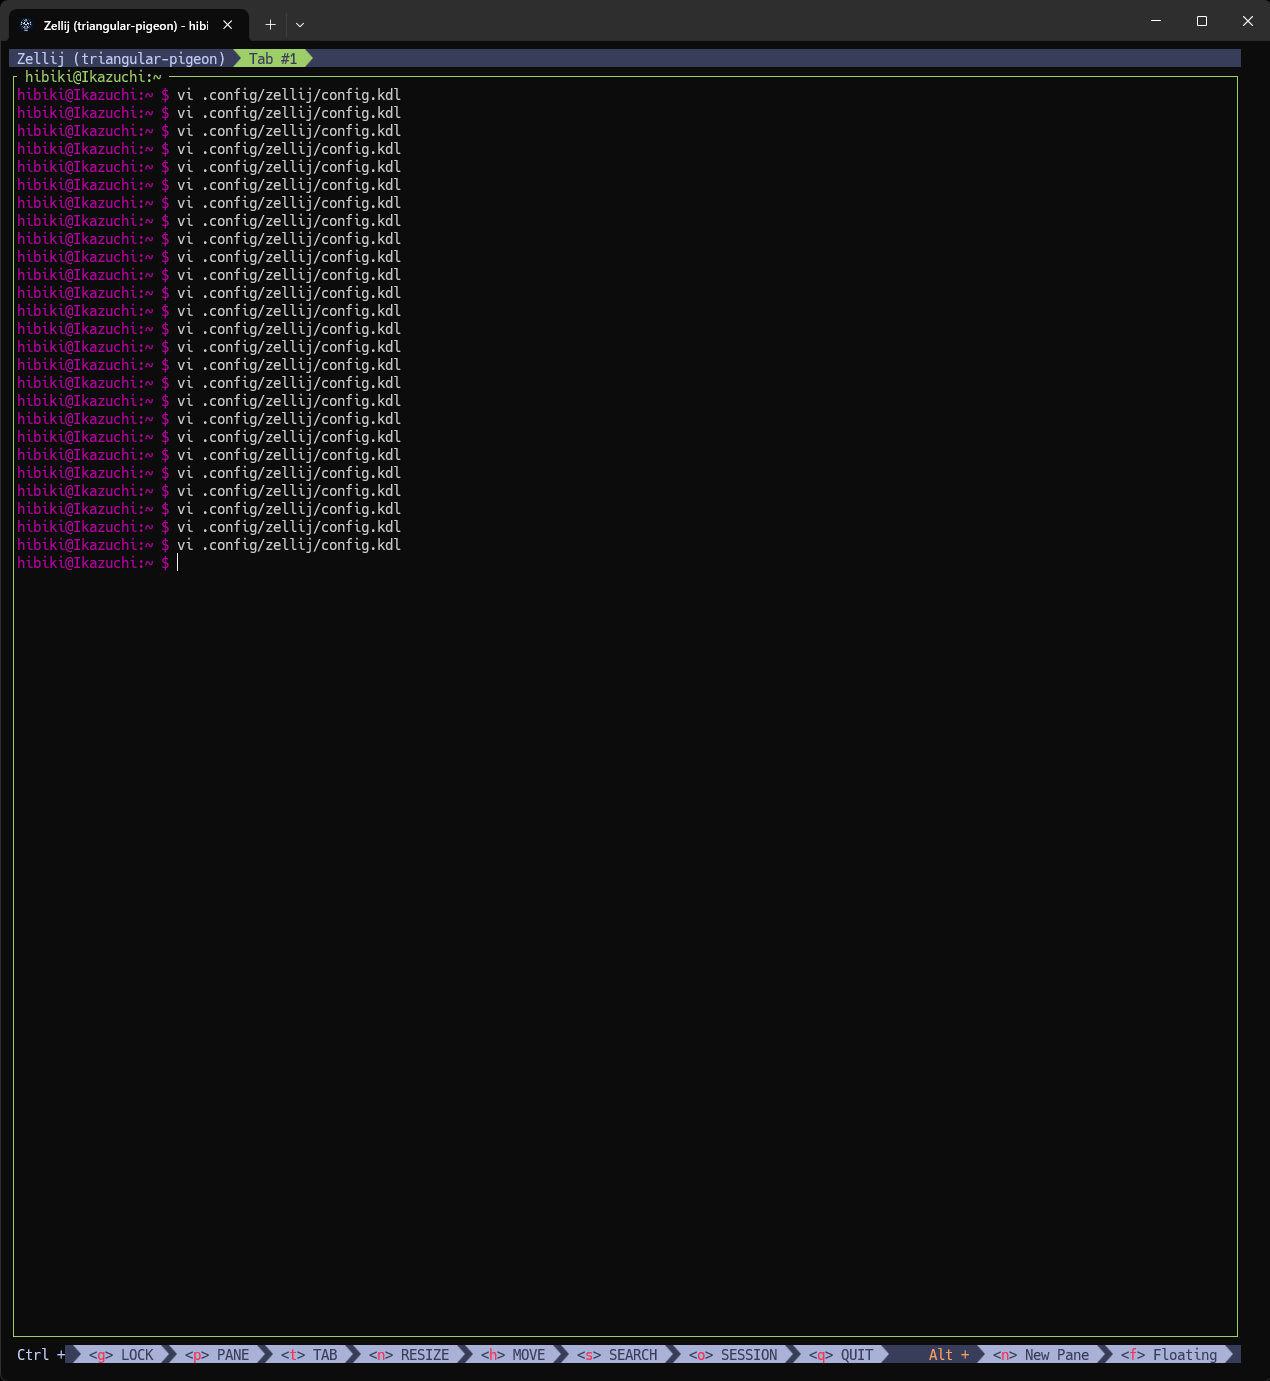The width and height of the screenshot is (1270, 1381).
Task: Click the <n> RESIZE mode segment
Action: (409, 1355)
